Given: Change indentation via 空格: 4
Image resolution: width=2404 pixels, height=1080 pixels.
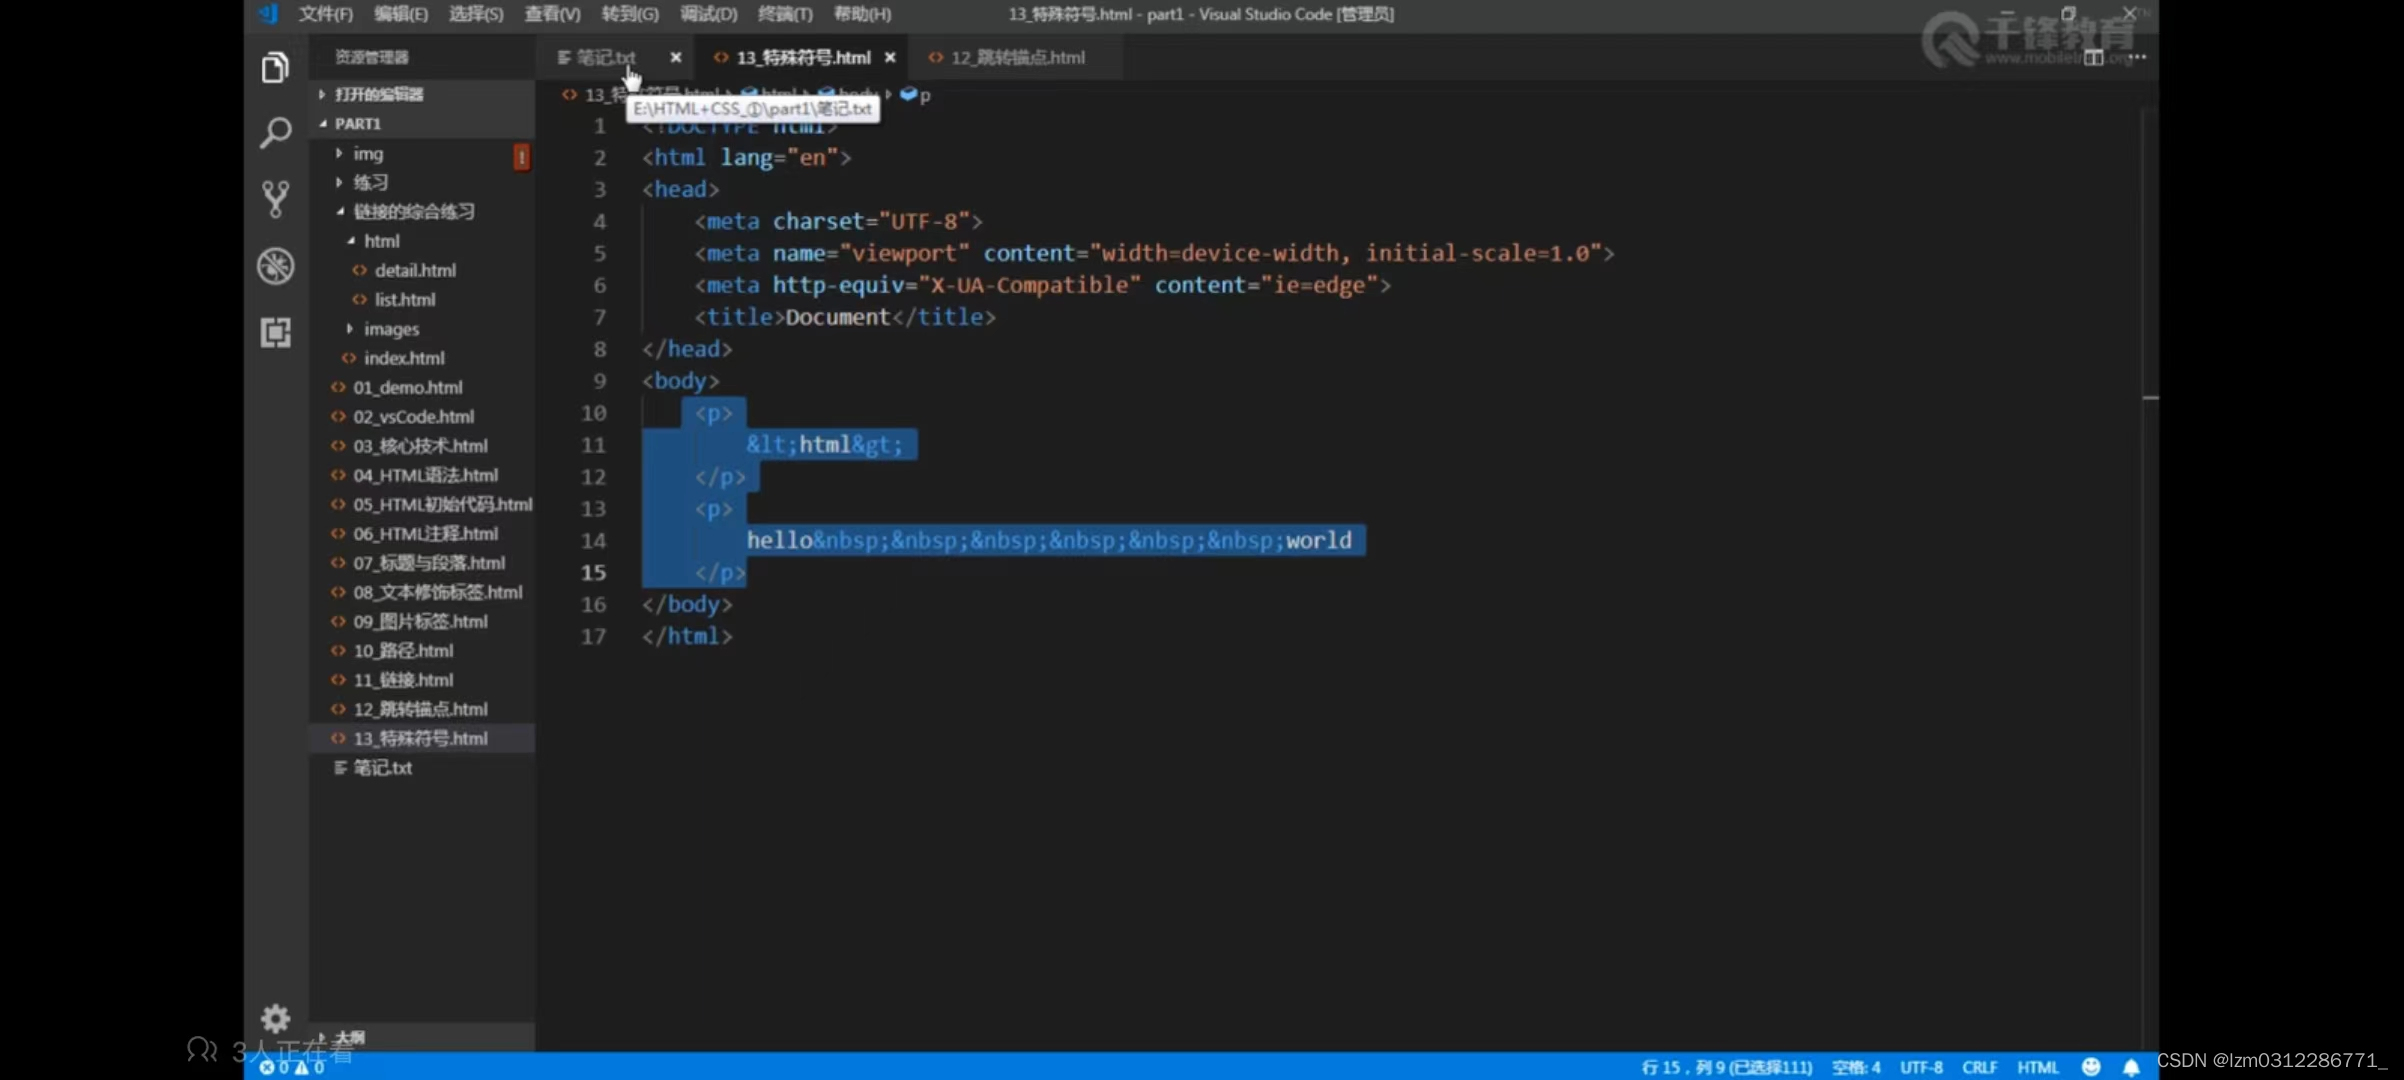Looking at the screenshot, I should pos(1856,1067).
